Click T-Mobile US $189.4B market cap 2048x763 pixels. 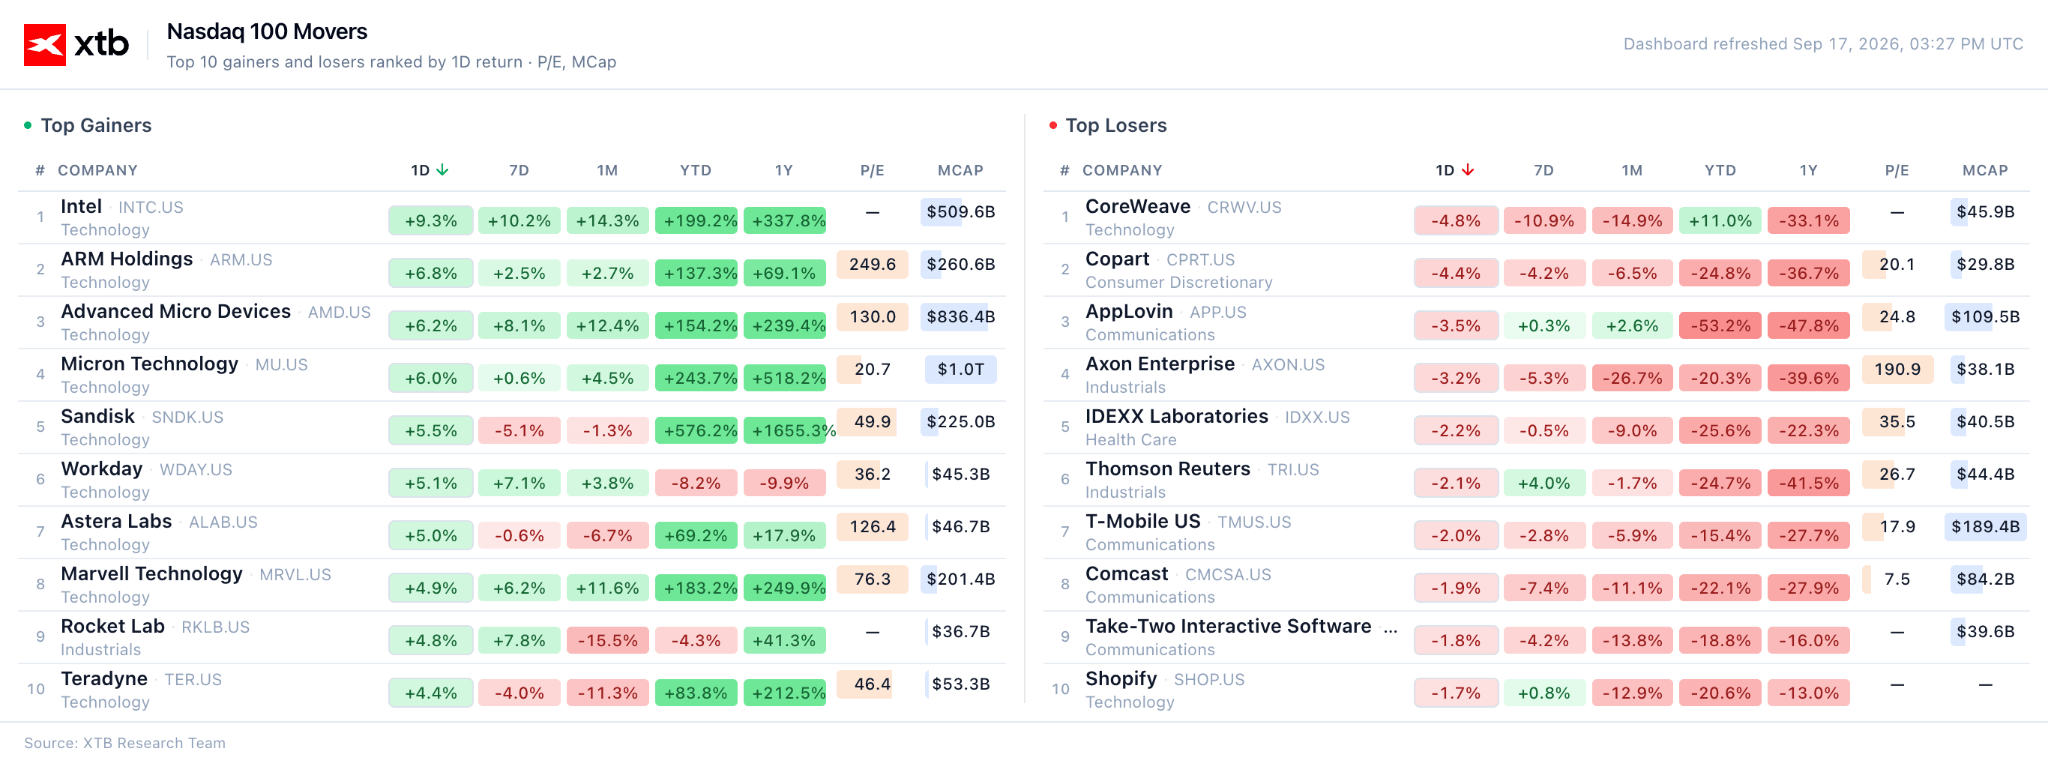coord(1985,527)
